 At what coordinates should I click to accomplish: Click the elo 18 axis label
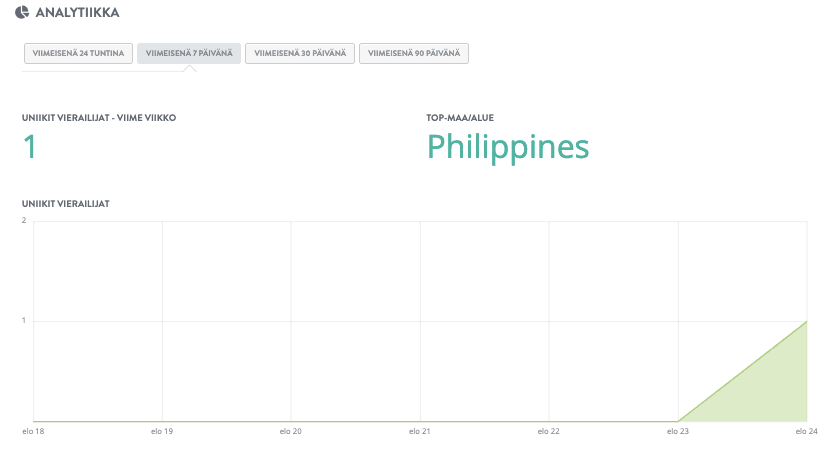click(33, 432)
